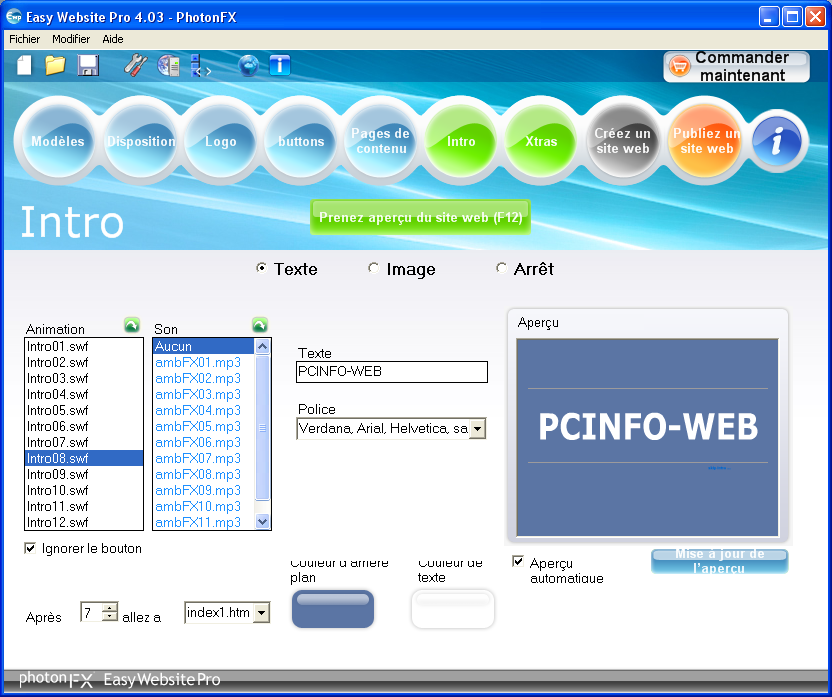Click scroll-down arrow of Son list
The height and width of the screenshot is (697, 832).
point(262,521)
